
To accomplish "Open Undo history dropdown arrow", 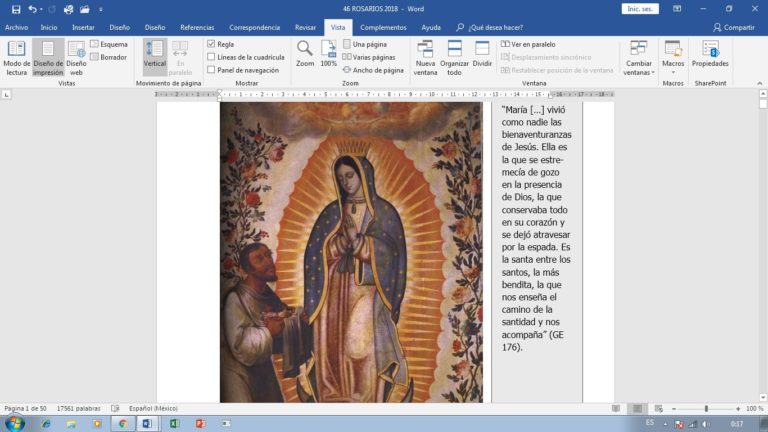I will pos(41,9).
